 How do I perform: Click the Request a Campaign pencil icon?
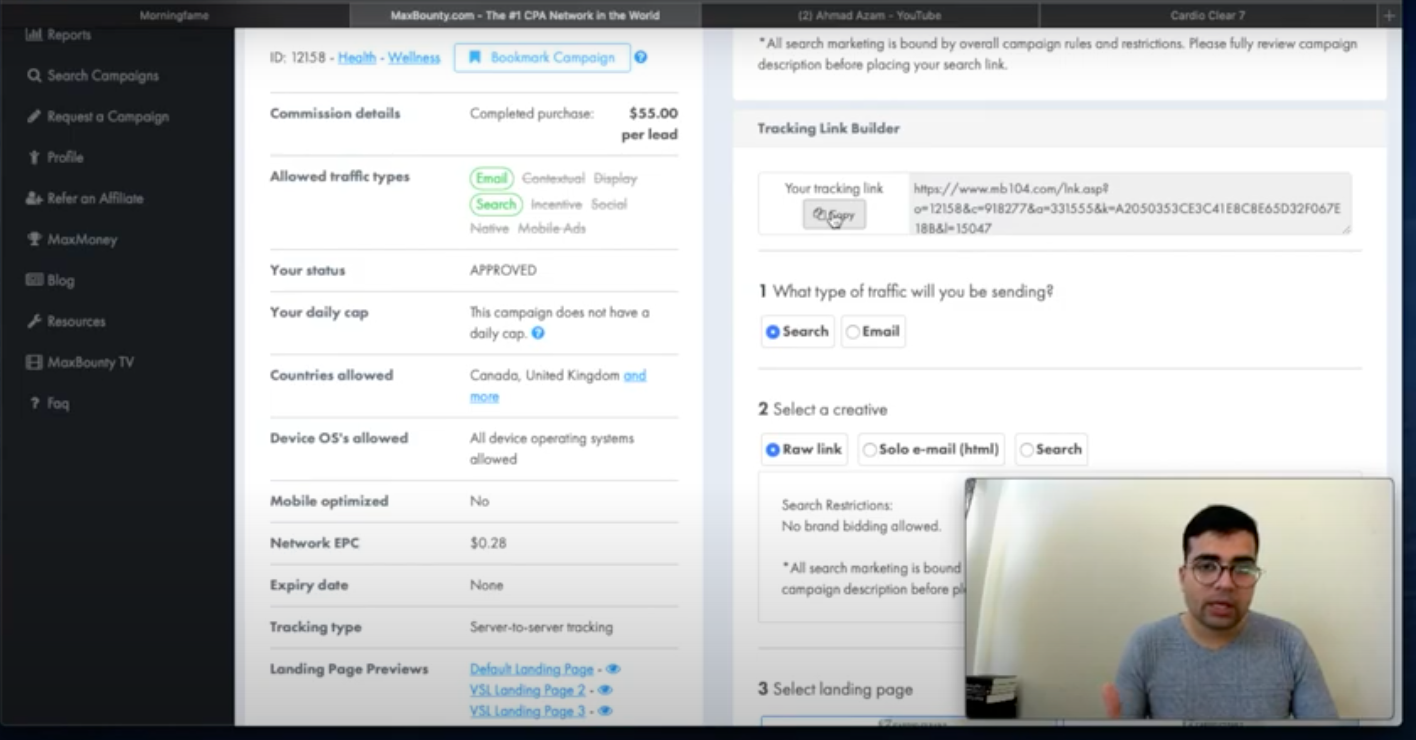(34, 117)
